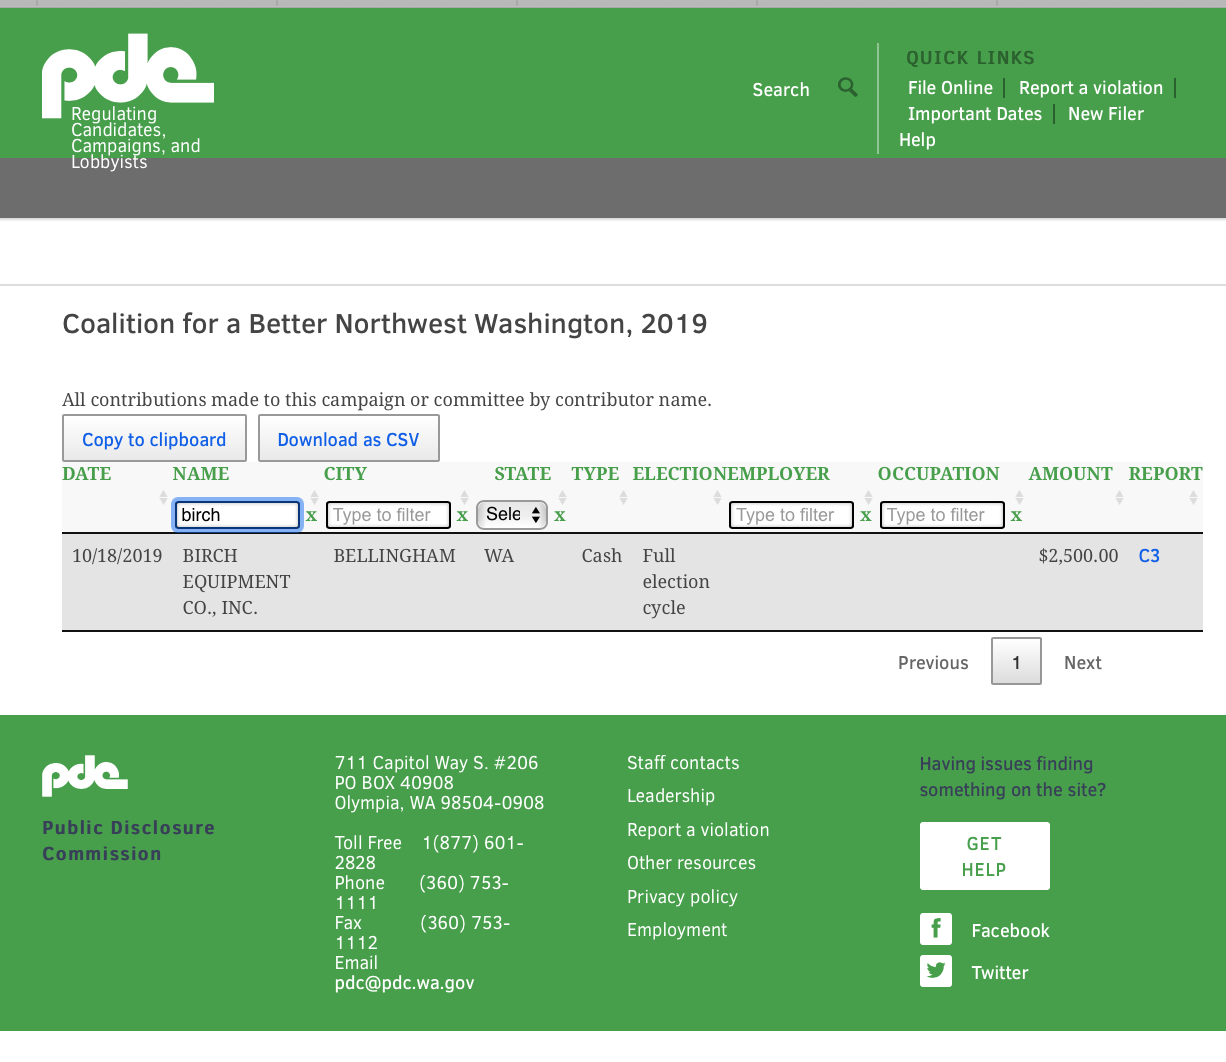Click the search magnifying glass icon

[x=847, y=88]
